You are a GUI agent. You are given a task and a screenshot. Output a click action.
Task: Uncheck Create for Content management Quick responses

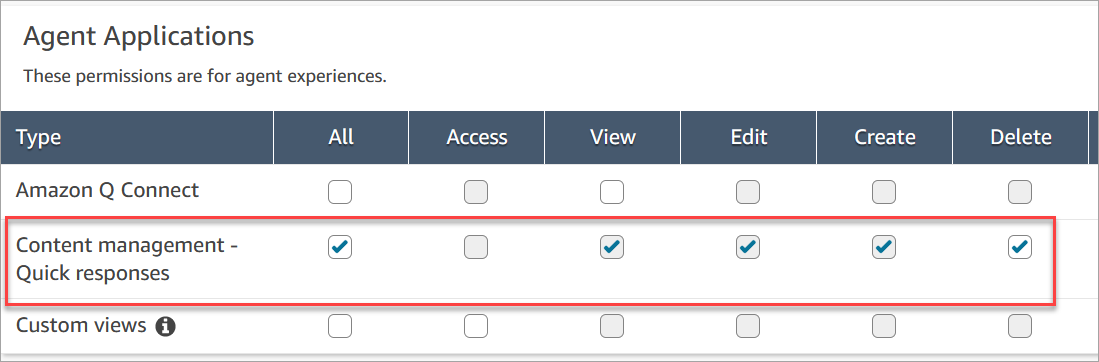(884, 247)
